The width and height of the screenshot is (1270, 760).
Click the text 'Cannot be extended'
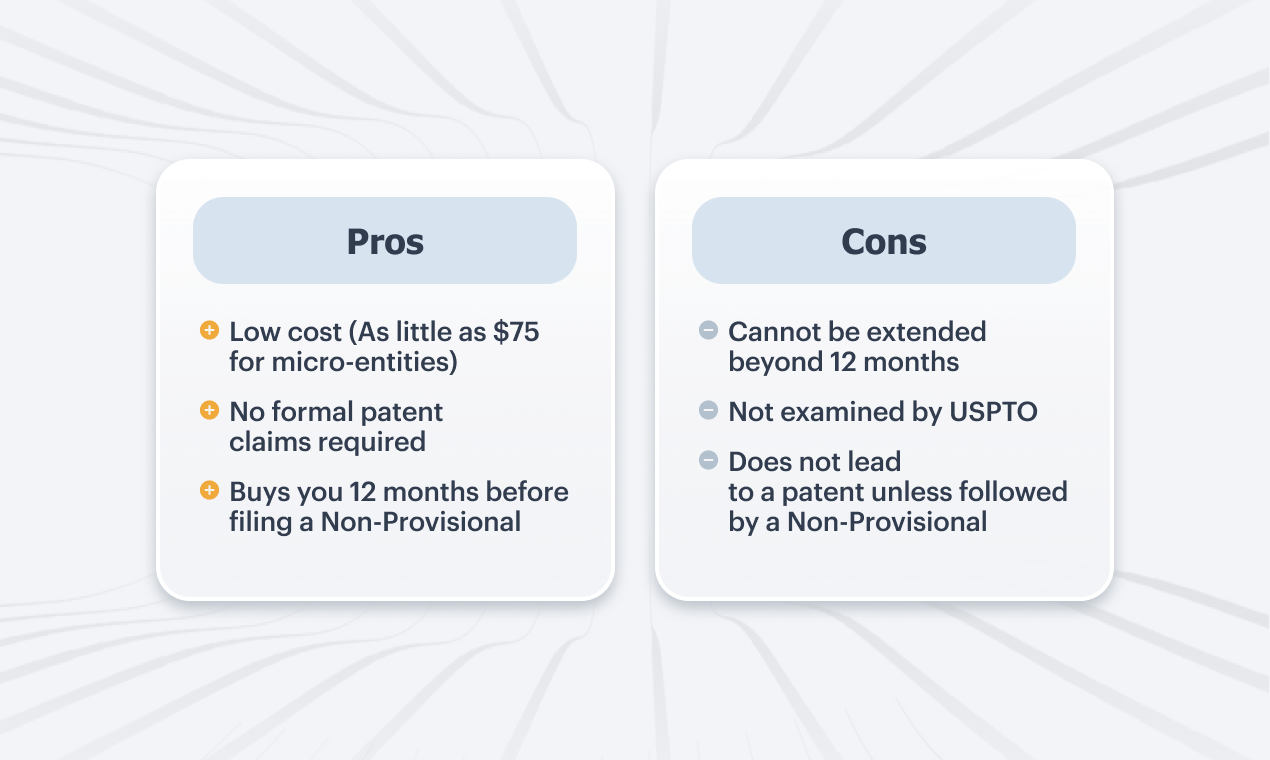pos(857,331)
